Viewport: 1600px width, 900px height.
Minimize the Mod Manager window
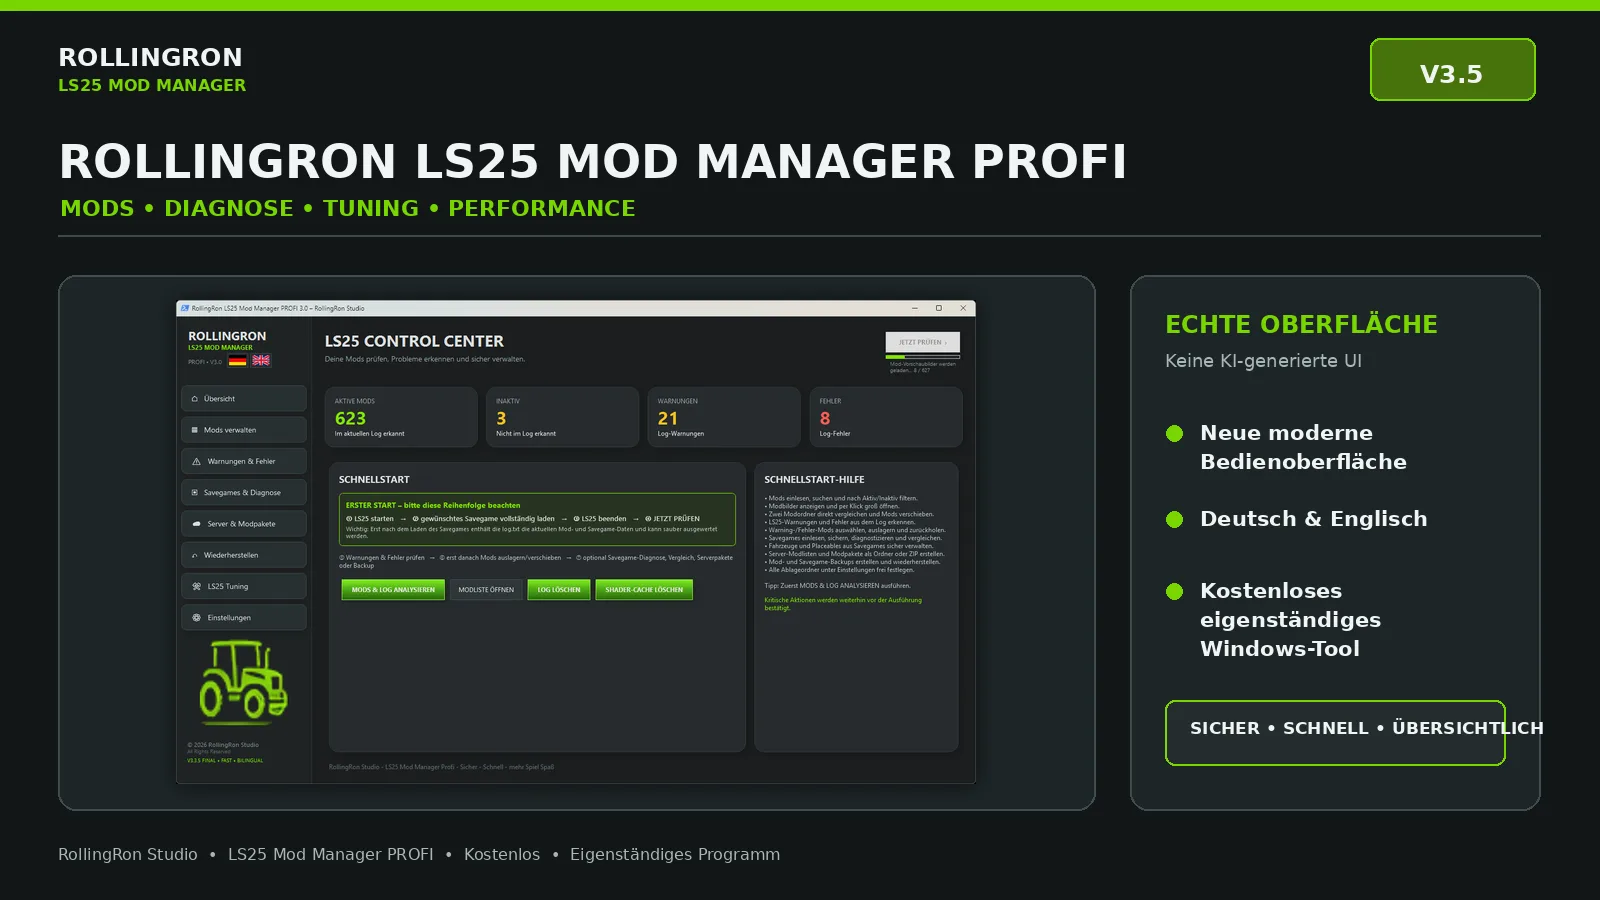[x=915, y=308]
